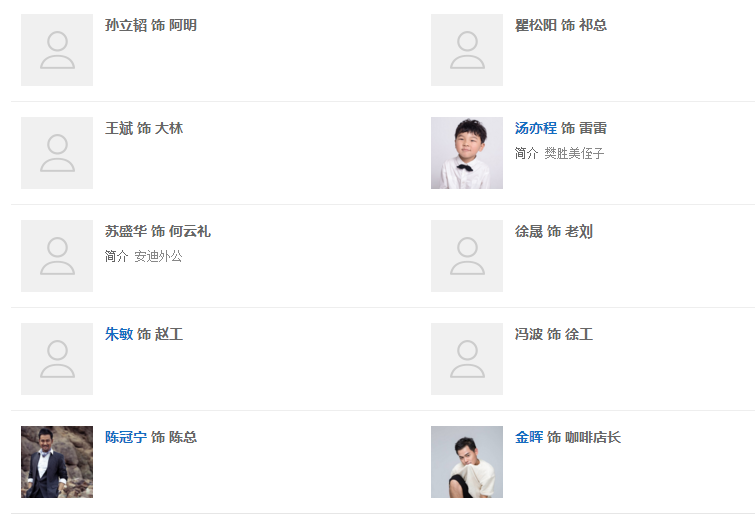Click the 瞿松阳 饰 祁总 cast entry
This screenshot has height=515, width=755.
click(561, 25)
